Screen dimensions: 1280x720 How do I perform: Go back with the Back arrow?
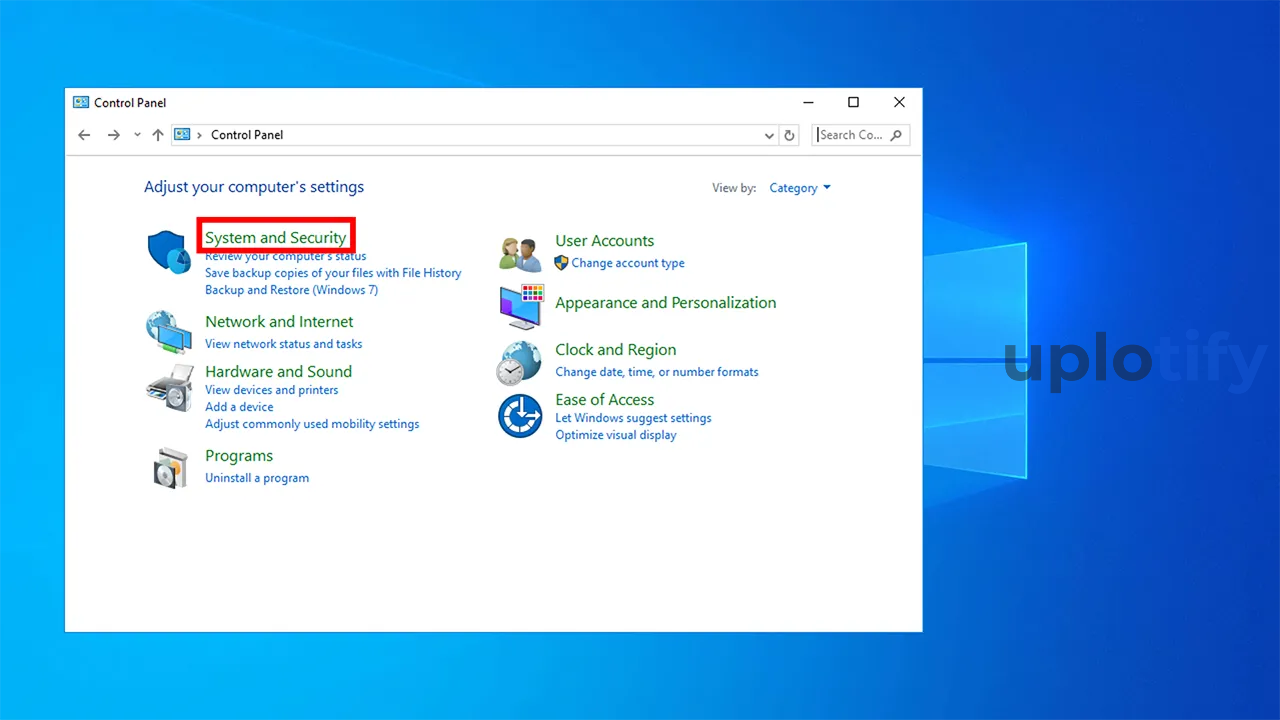point(84,135)
